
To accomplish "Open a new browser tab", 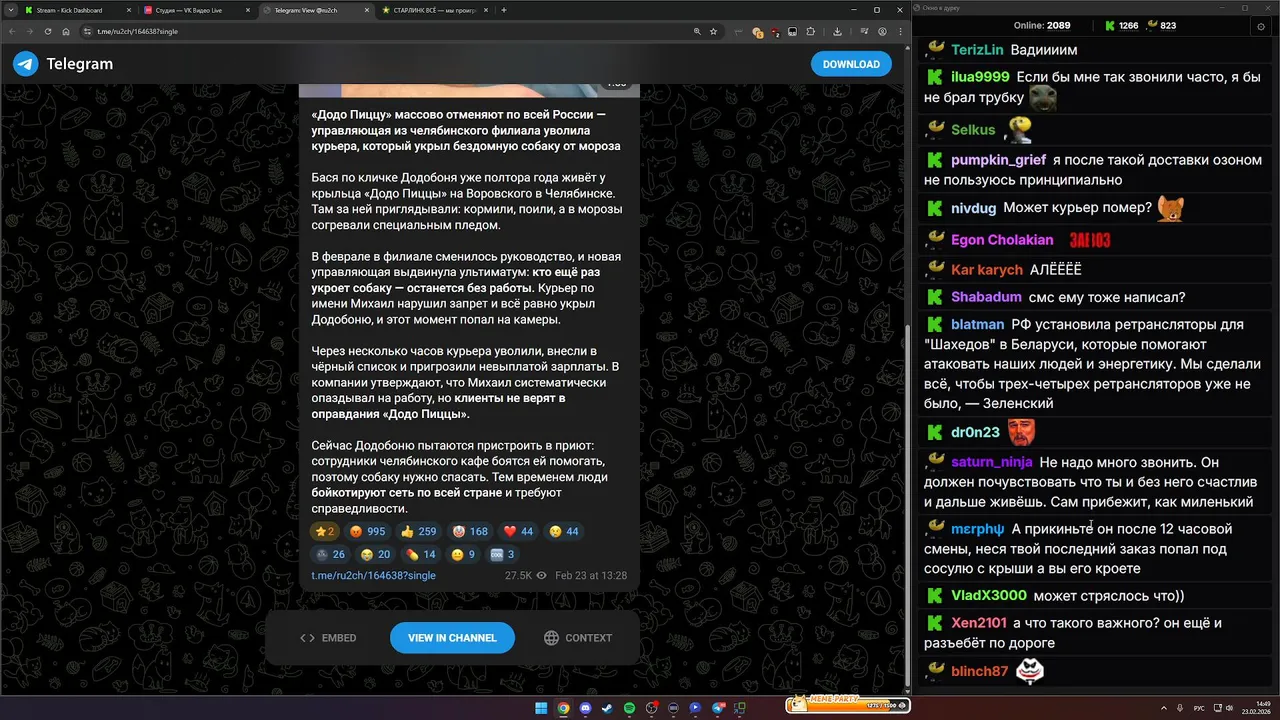I will pyautogui.click(x=504, y=10).
